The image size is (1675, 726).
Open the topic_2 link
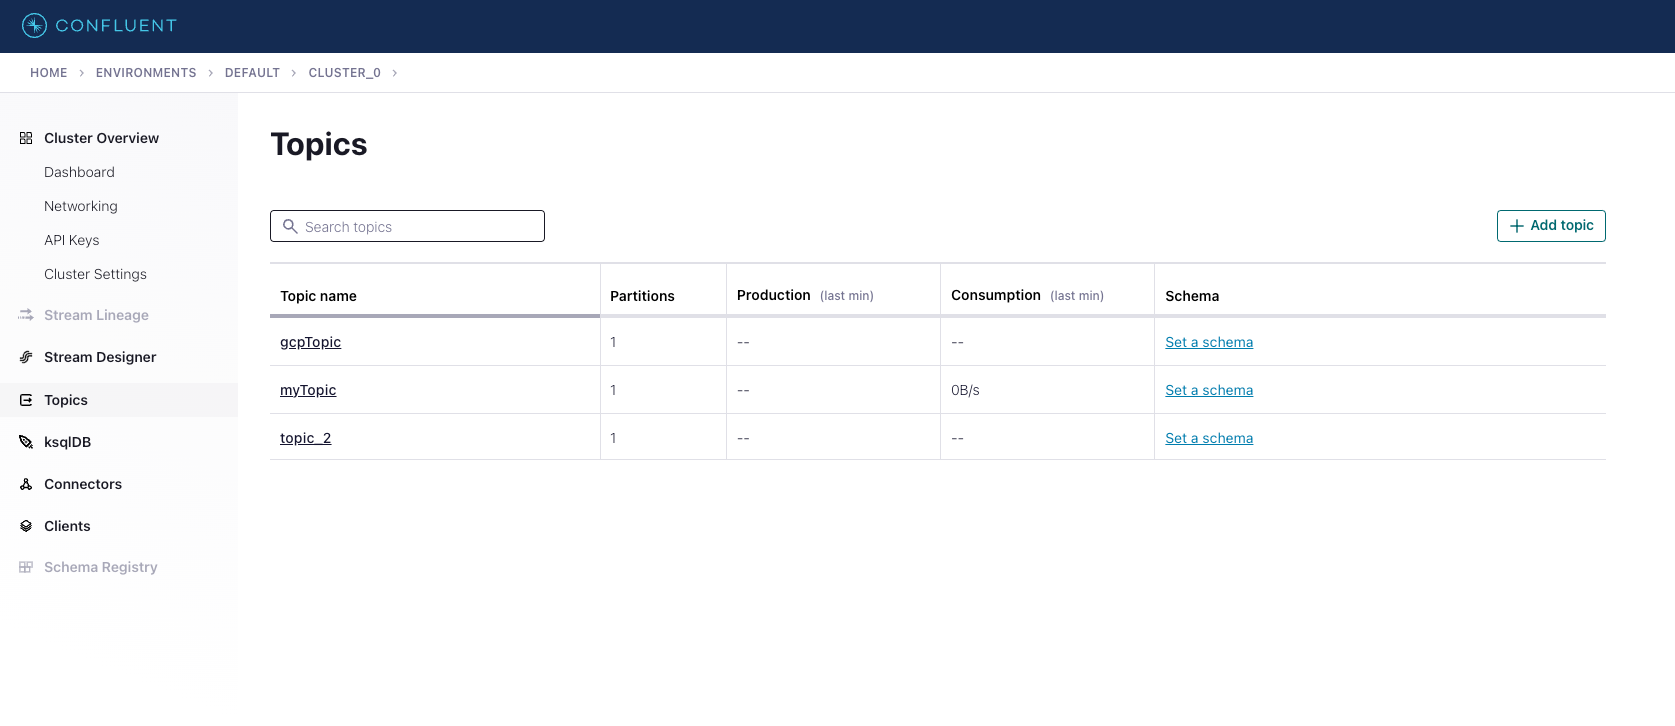(305, 438)
